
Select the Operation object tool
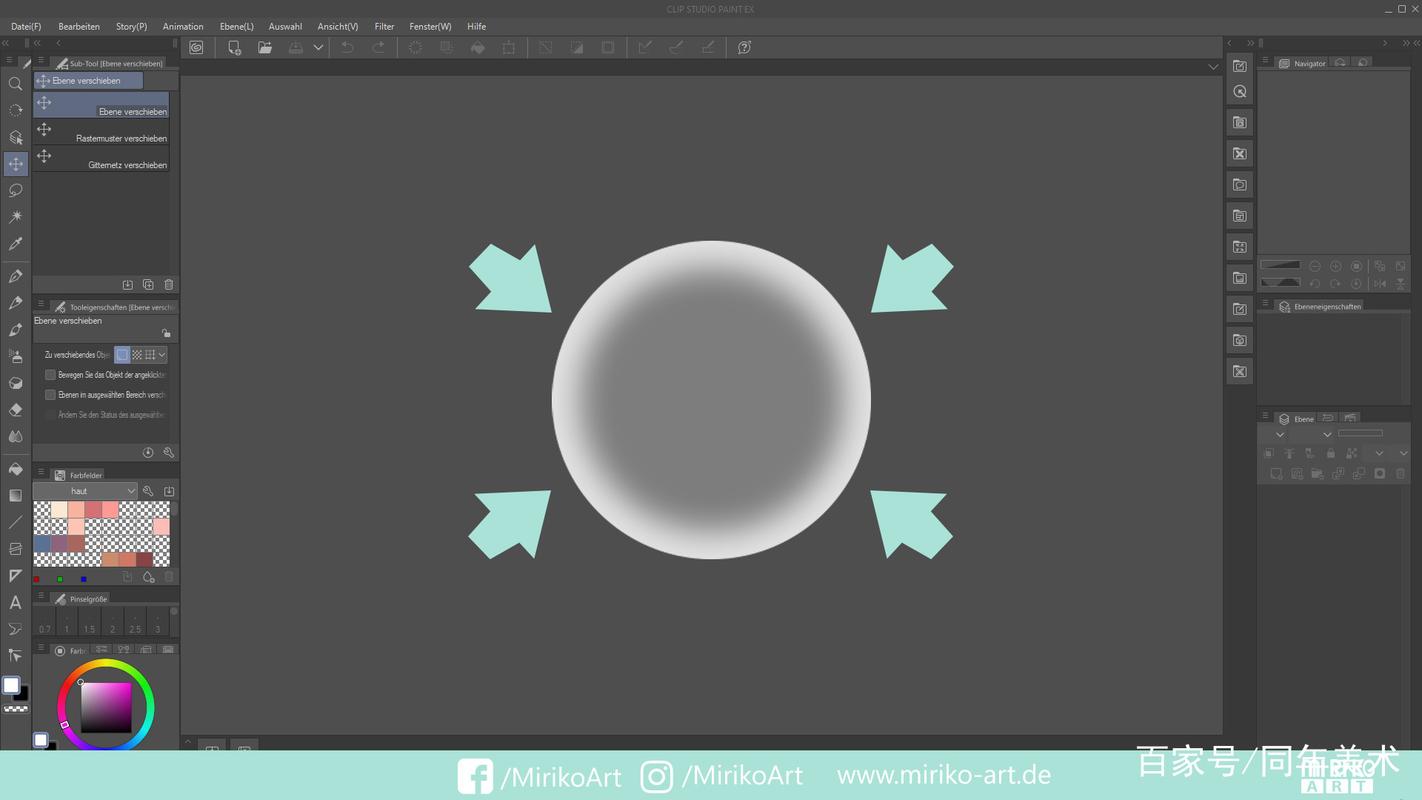15,137
